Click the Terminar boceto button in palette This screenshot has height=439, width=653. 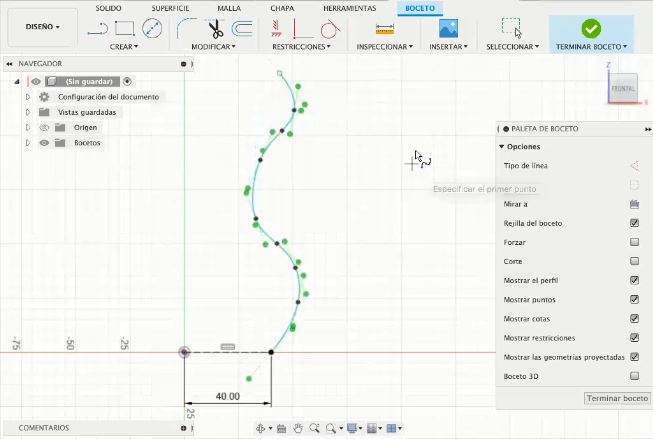(x=617, y=398)
